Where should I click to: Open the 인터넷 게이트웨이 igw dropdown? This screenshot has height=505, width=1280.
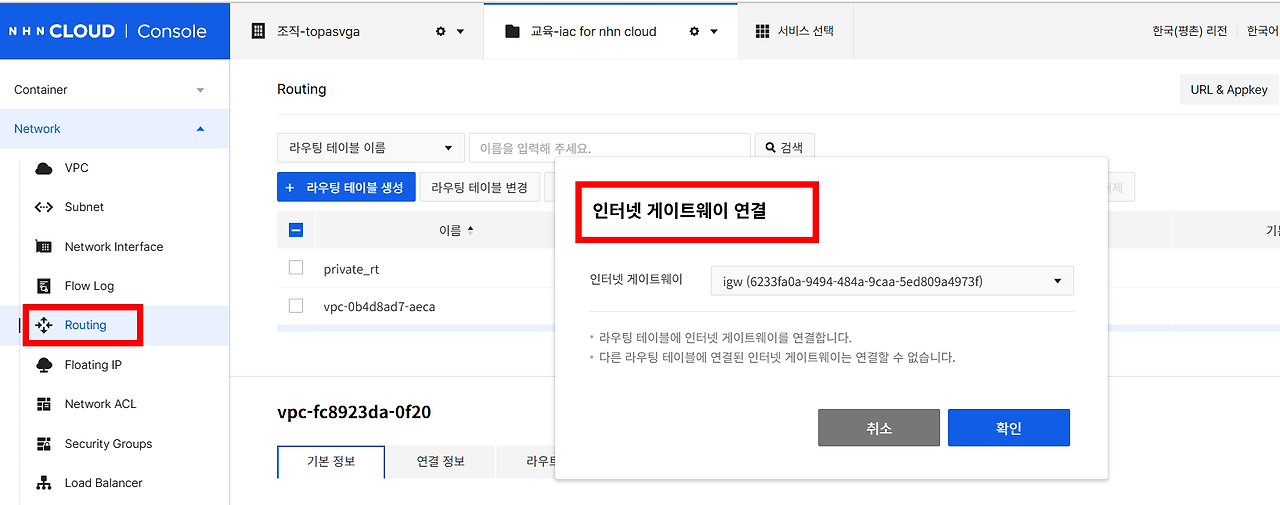(892, 281)
